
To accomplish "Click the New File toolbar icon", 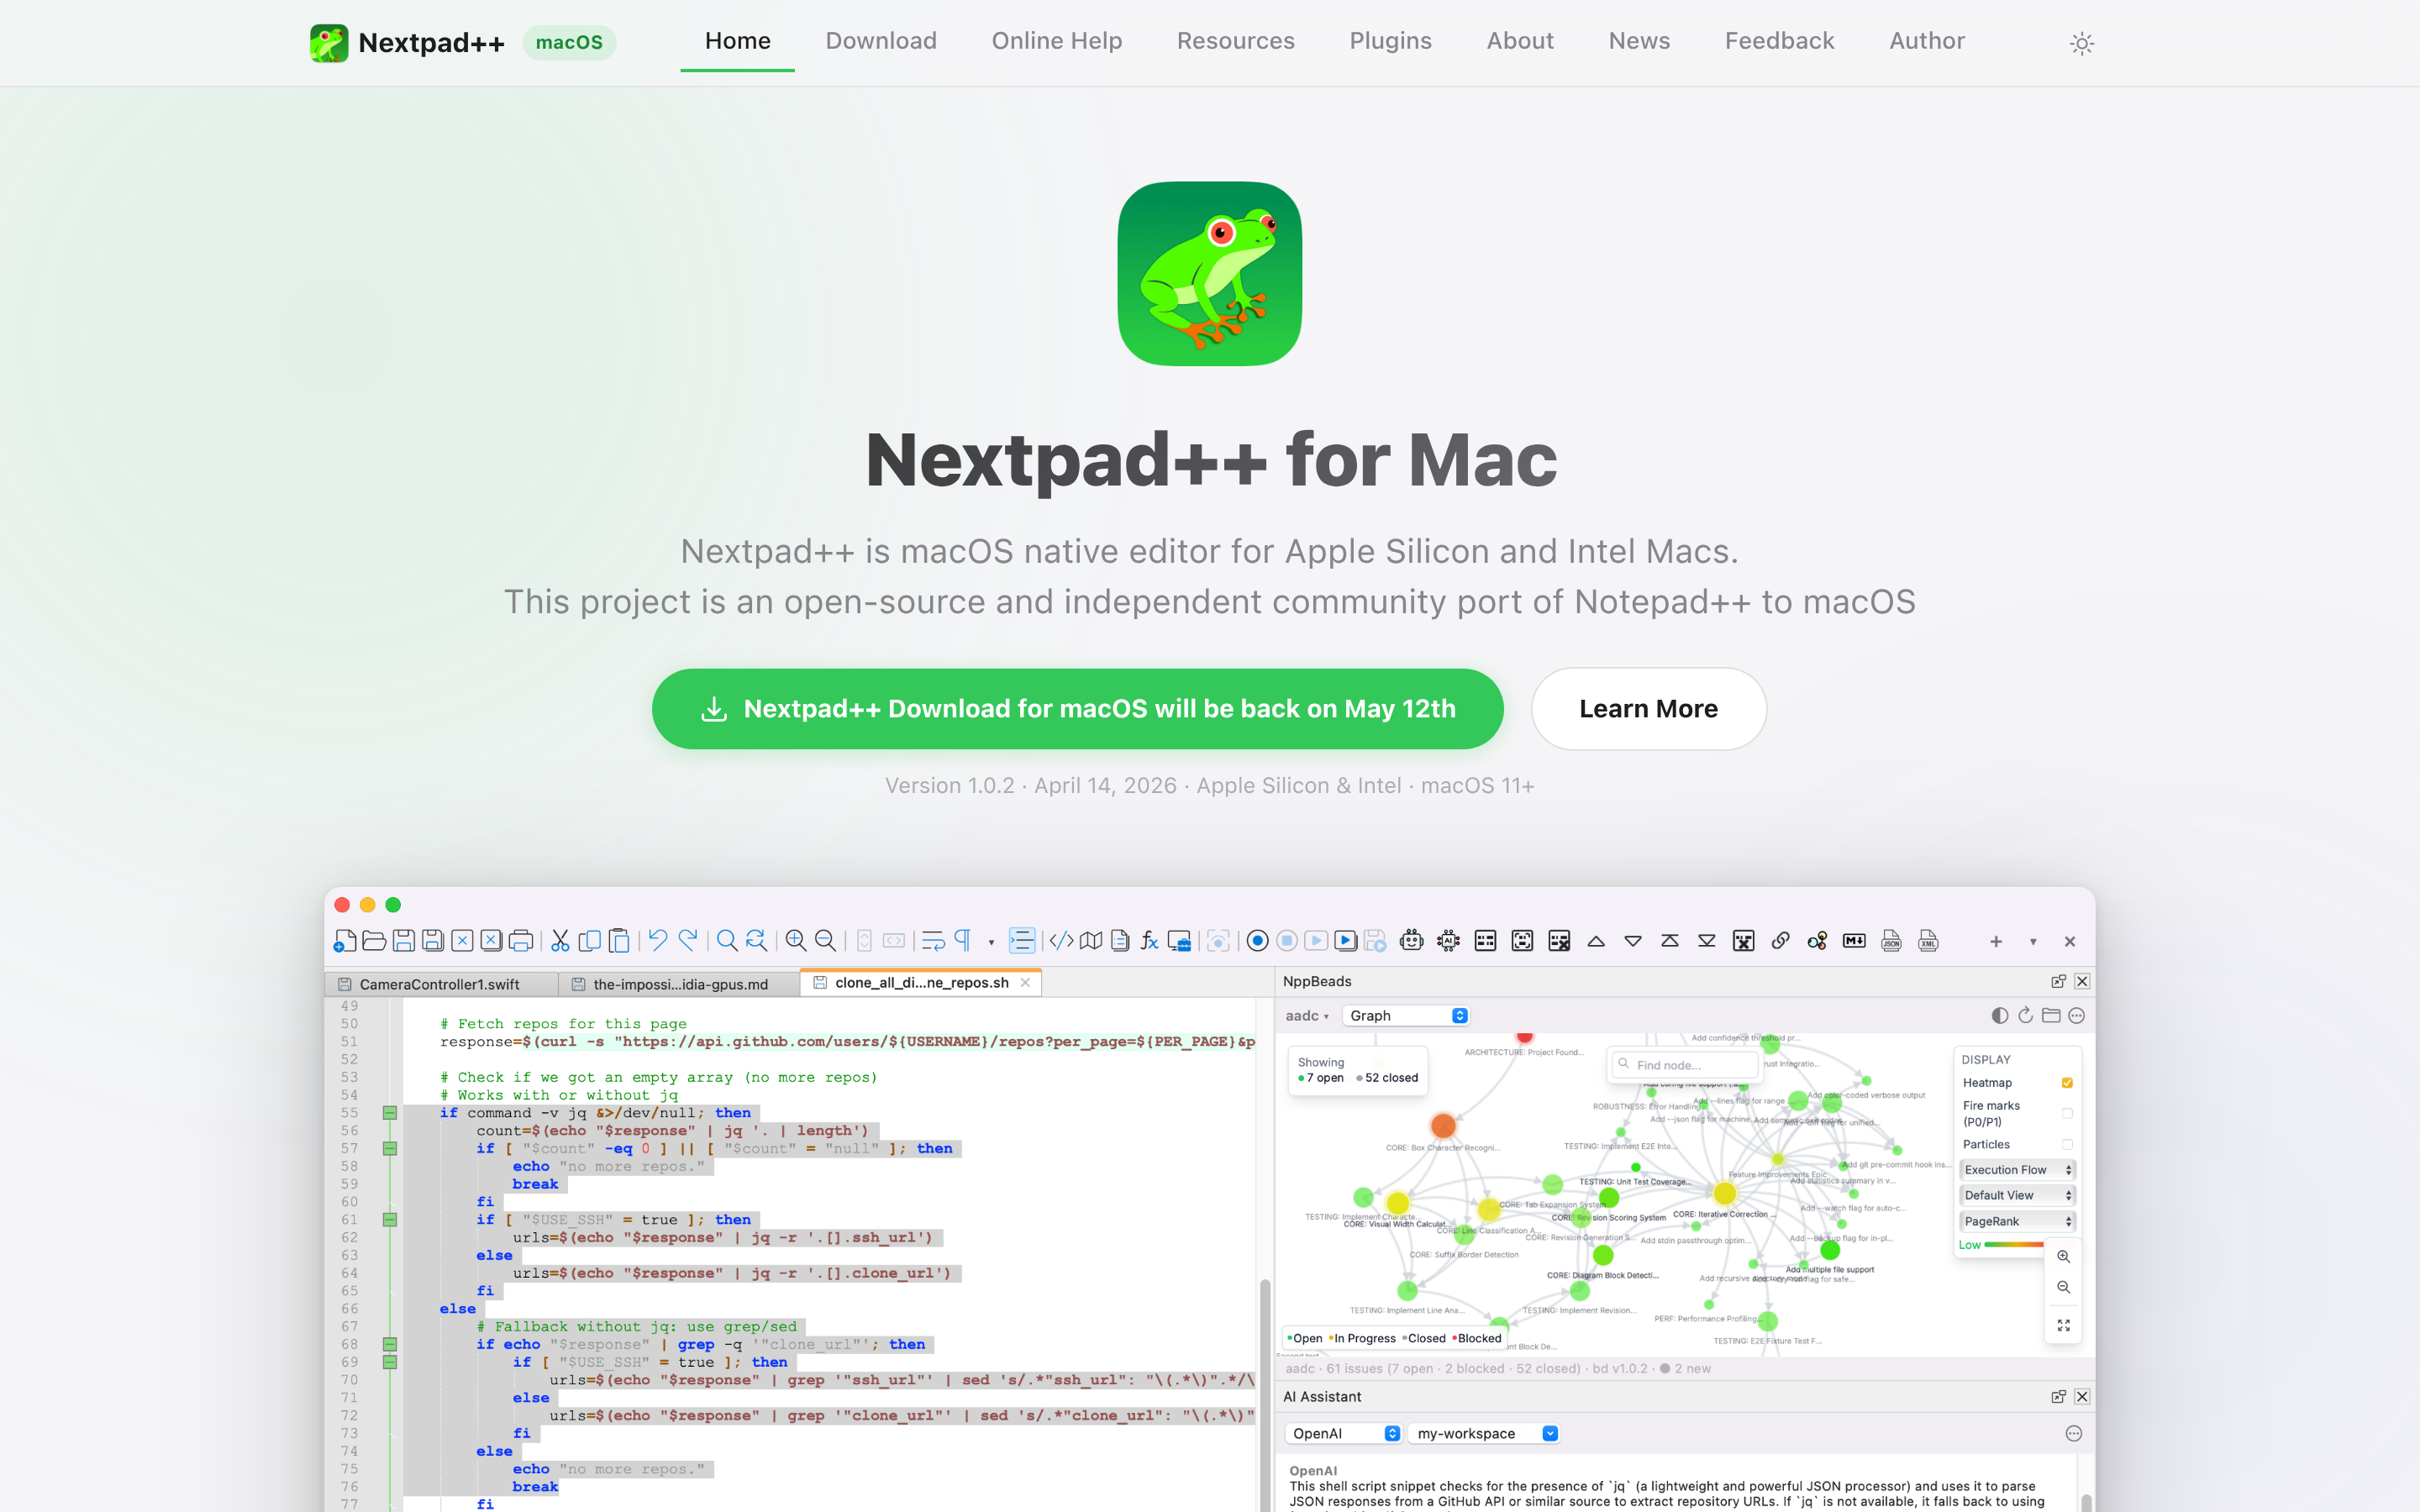I will (x=345, y=941).
